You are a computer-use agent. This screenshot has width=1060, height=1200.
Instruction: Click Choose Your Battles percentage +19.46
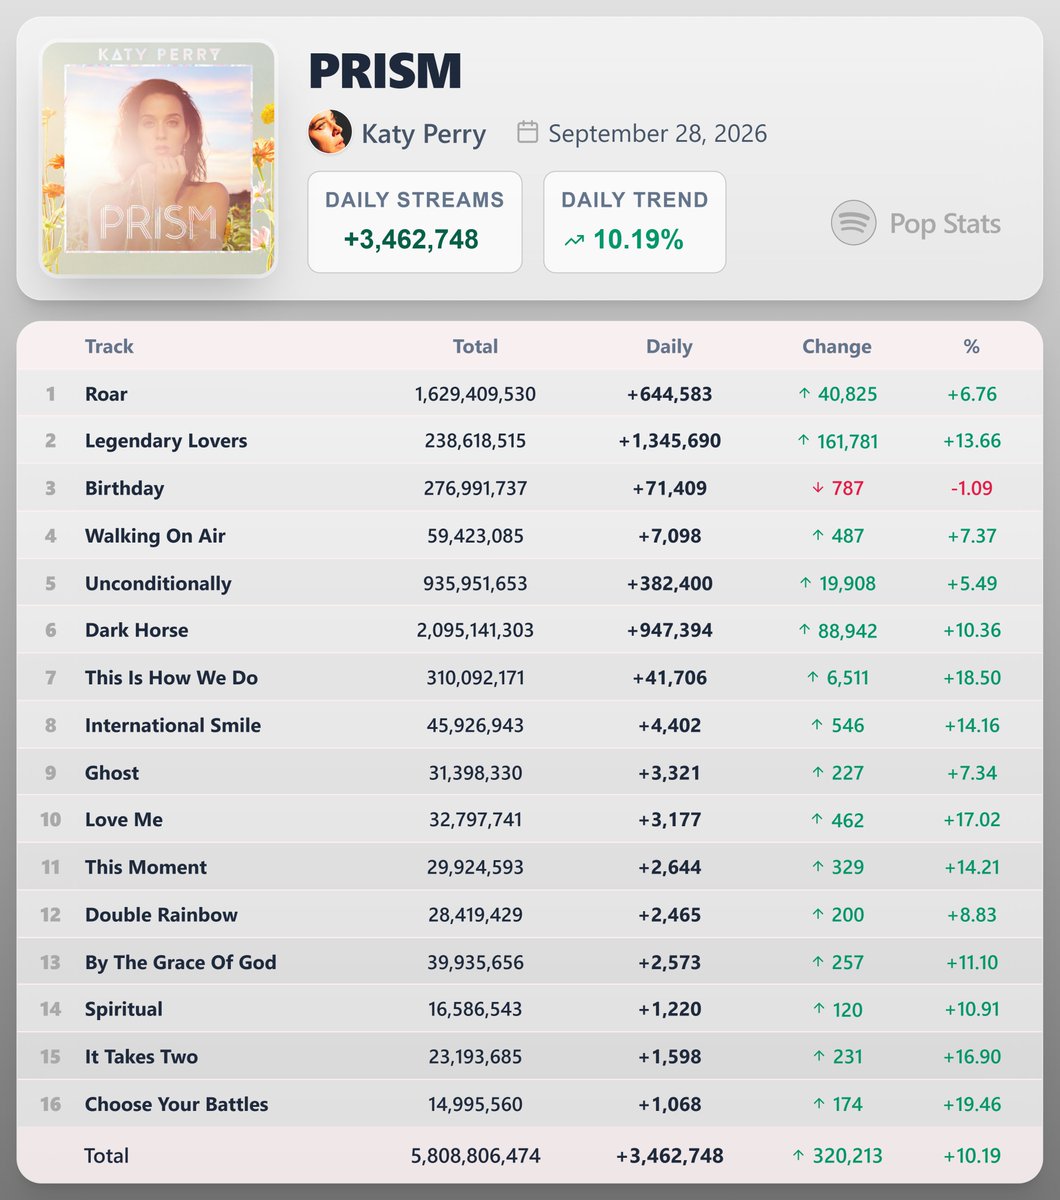coord(972,1104)
